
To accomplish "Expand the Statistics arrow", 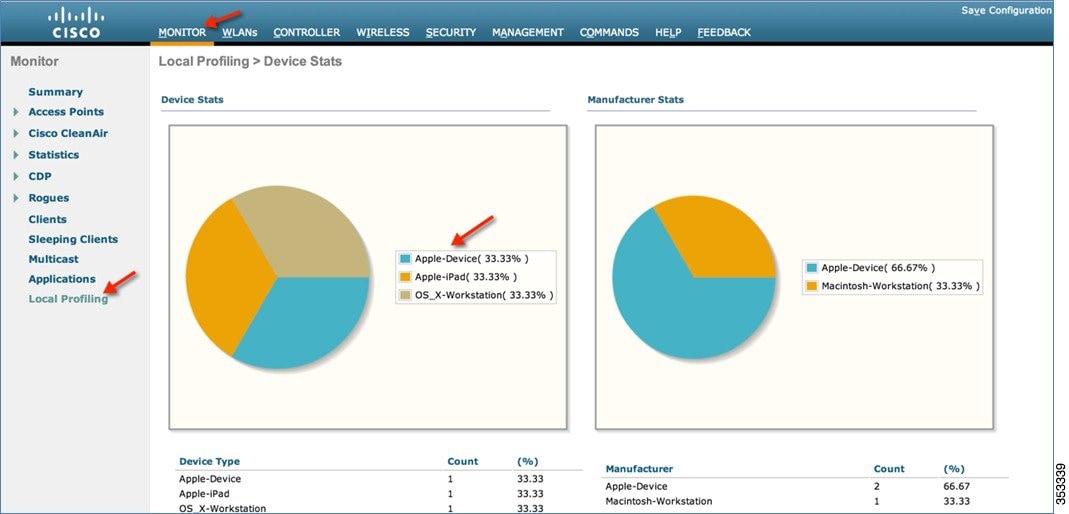I will [16, 155].
